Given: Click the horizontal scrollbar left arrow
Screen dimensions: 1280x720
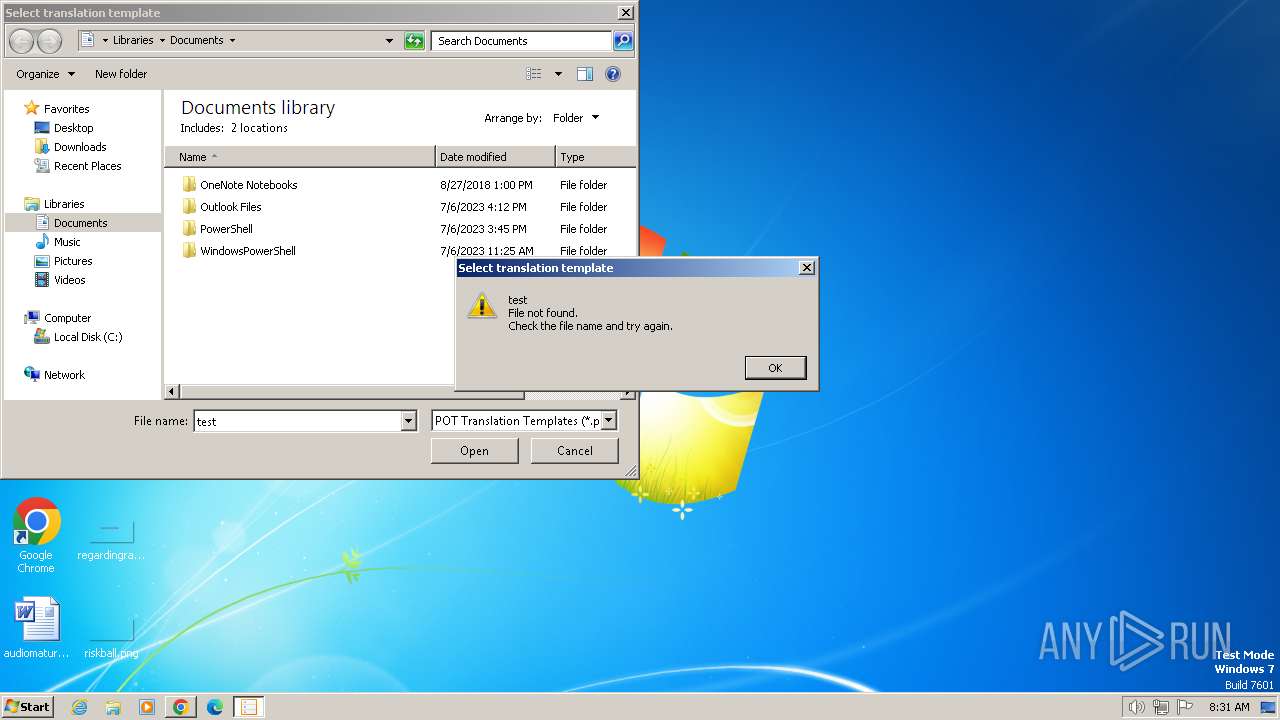Looking at the screenshot, I should point(172,391).
